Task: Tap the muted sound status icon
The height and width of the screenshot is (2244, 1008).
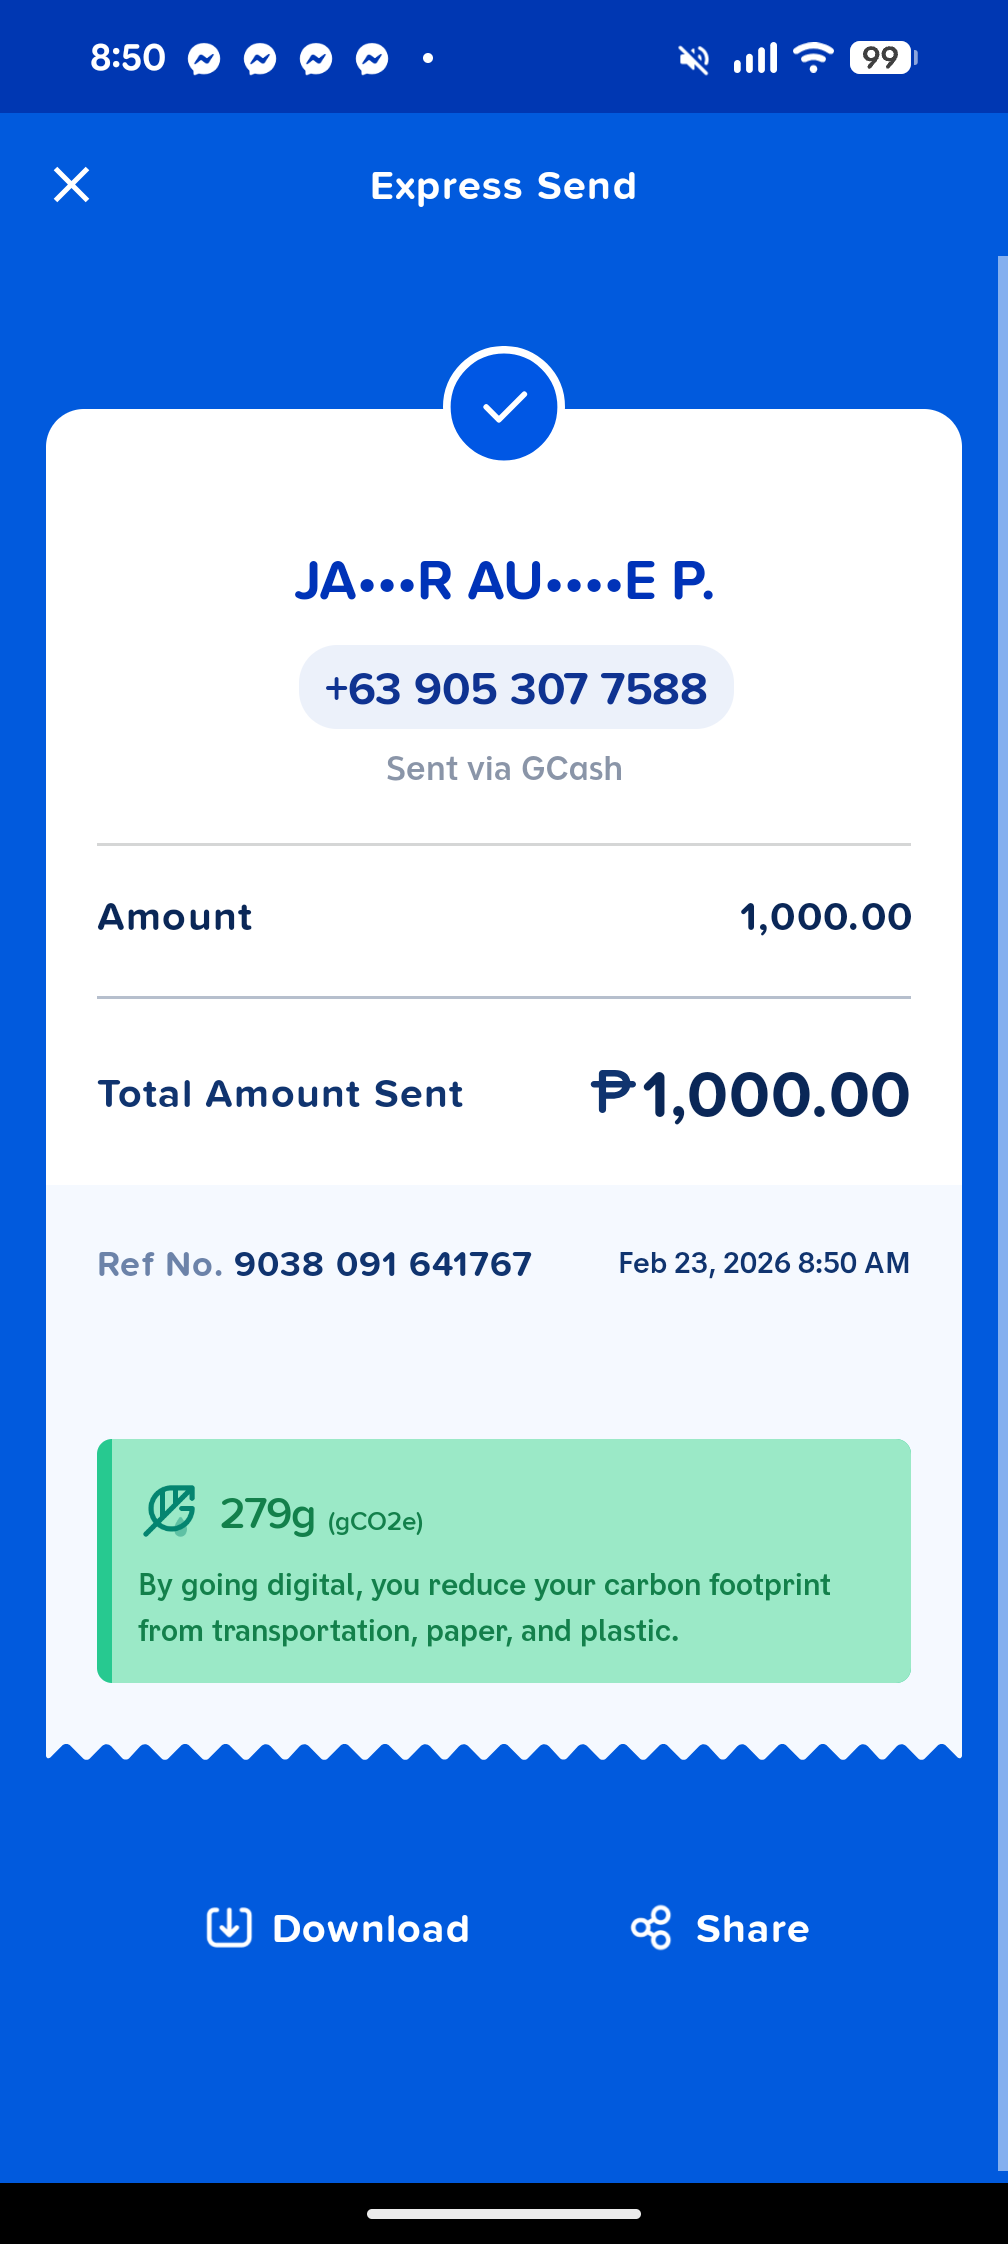Action: 694,59
